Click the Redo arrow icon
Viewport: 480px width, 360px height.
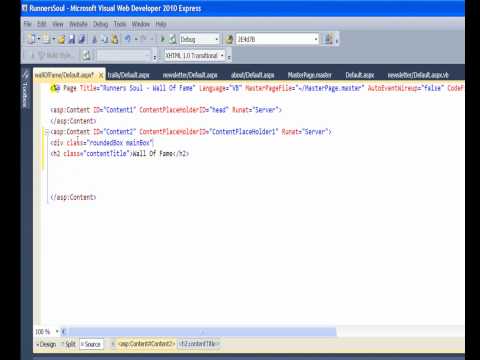(143, 39)
